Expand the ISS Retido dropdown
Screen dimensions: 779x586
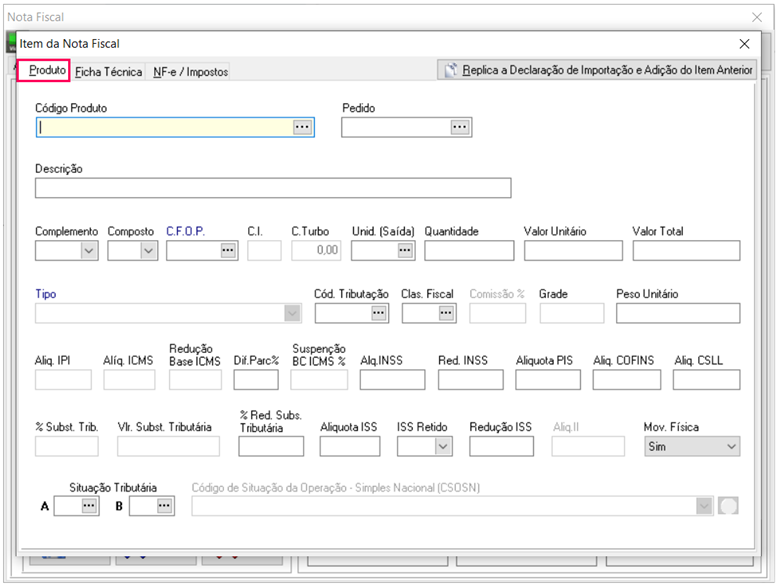[x=443, y=446]
